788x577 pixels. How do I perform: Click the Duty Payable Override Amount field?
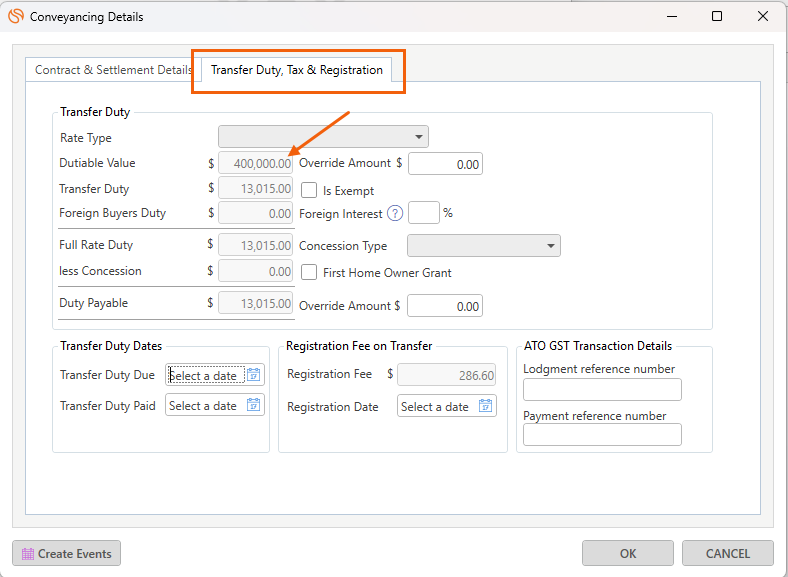445,306
